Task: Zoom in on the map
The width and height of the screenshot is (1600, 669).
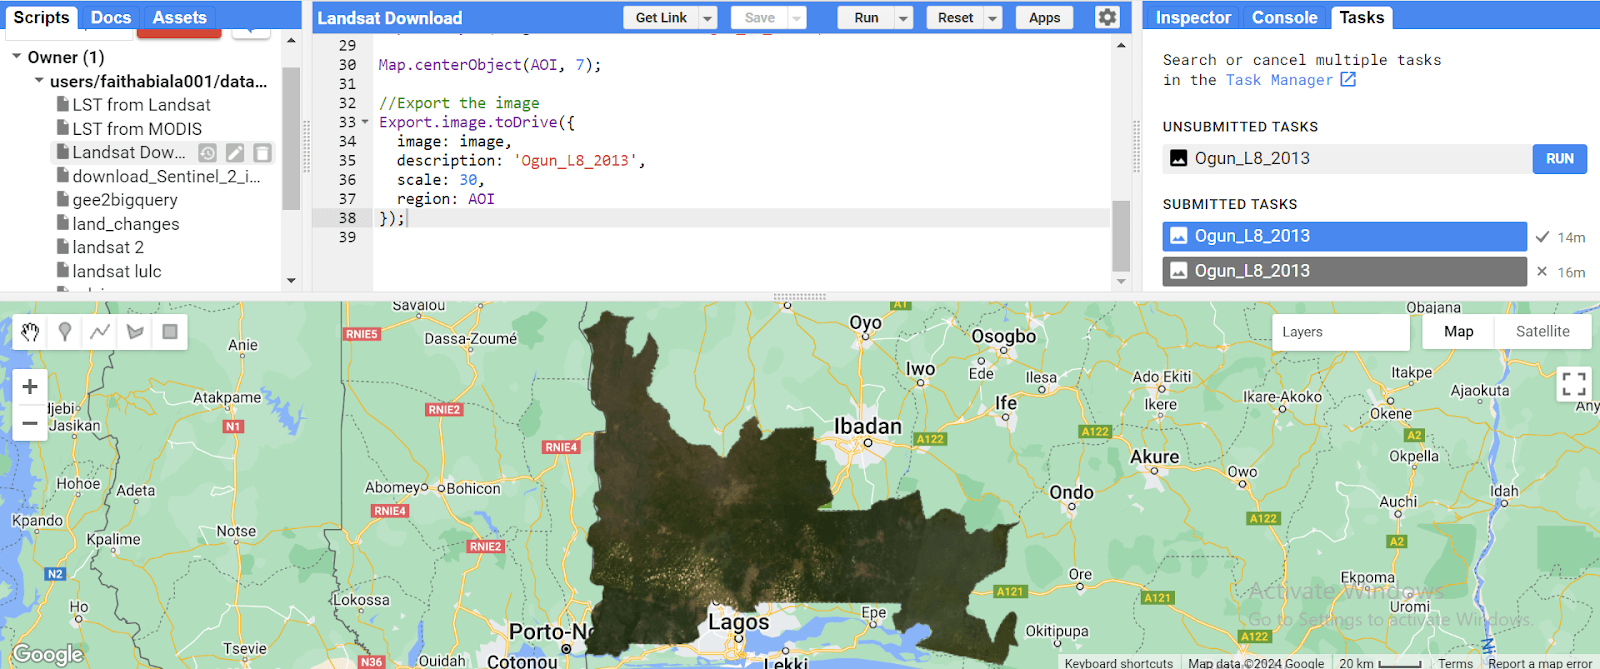Action: pos(30,387)
